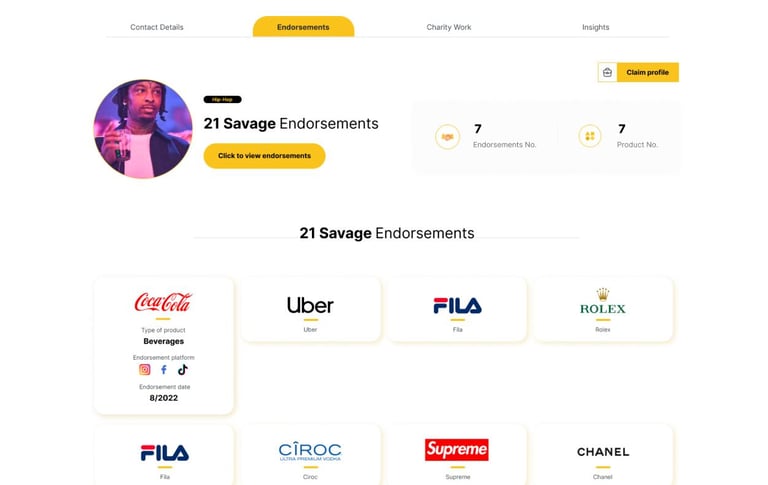Click the Facebook icon in Coca-Cola card
The height and width of the screenshot is (485, 768).
(164, 370)
